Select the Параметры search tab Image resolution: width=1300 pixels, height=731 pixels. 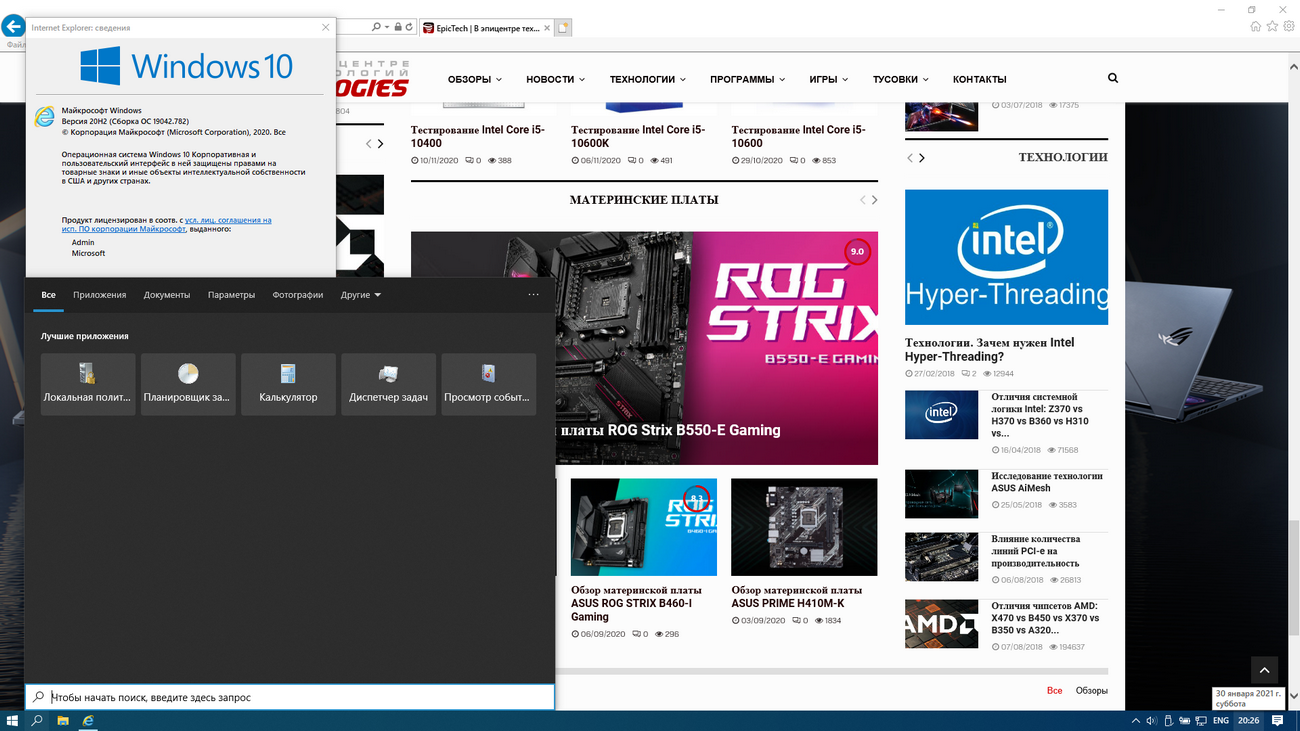pos(231,295)
